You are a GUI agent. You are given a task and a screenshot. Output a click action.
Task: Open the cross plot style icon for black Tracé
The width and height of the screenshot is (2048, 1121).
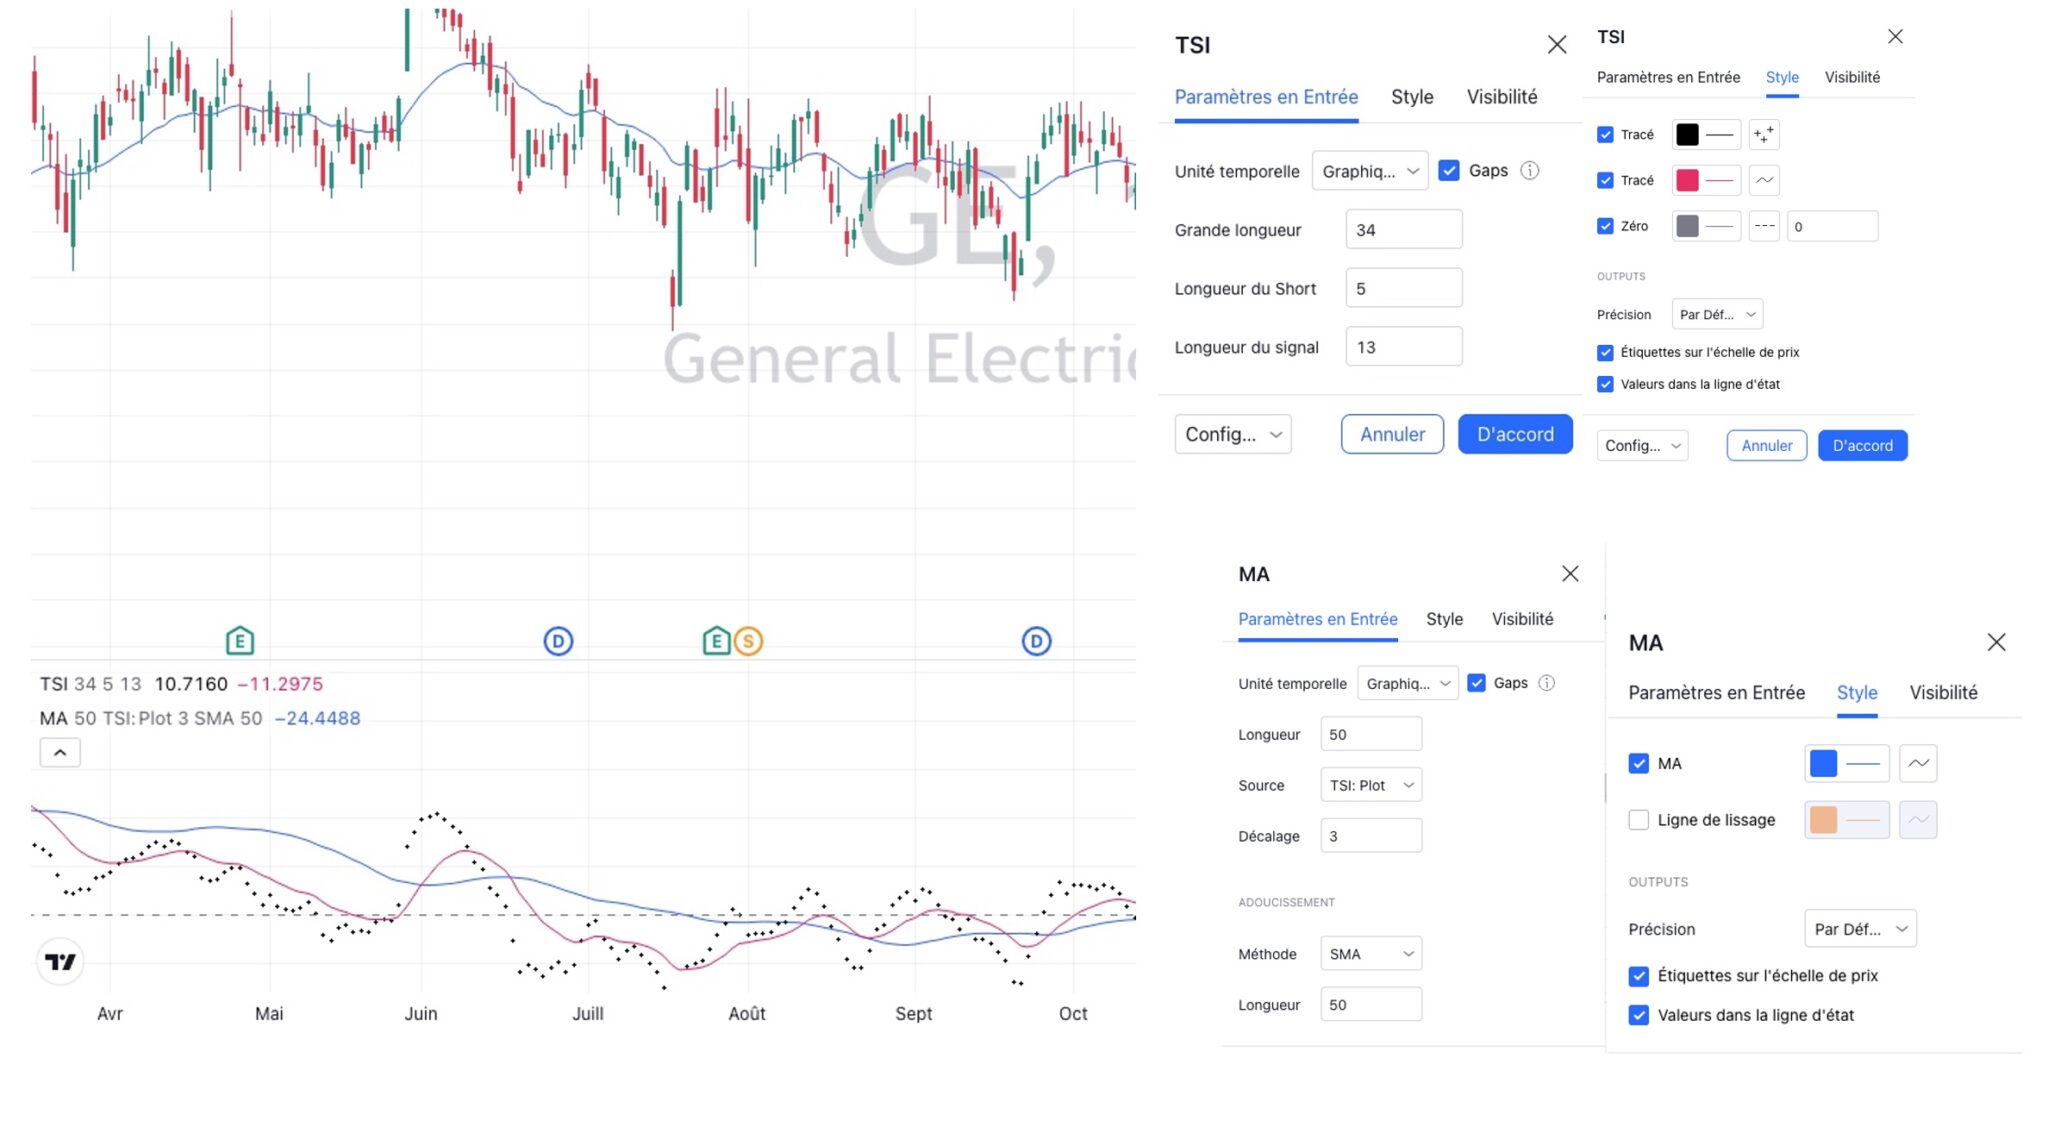coord(1764,135)
